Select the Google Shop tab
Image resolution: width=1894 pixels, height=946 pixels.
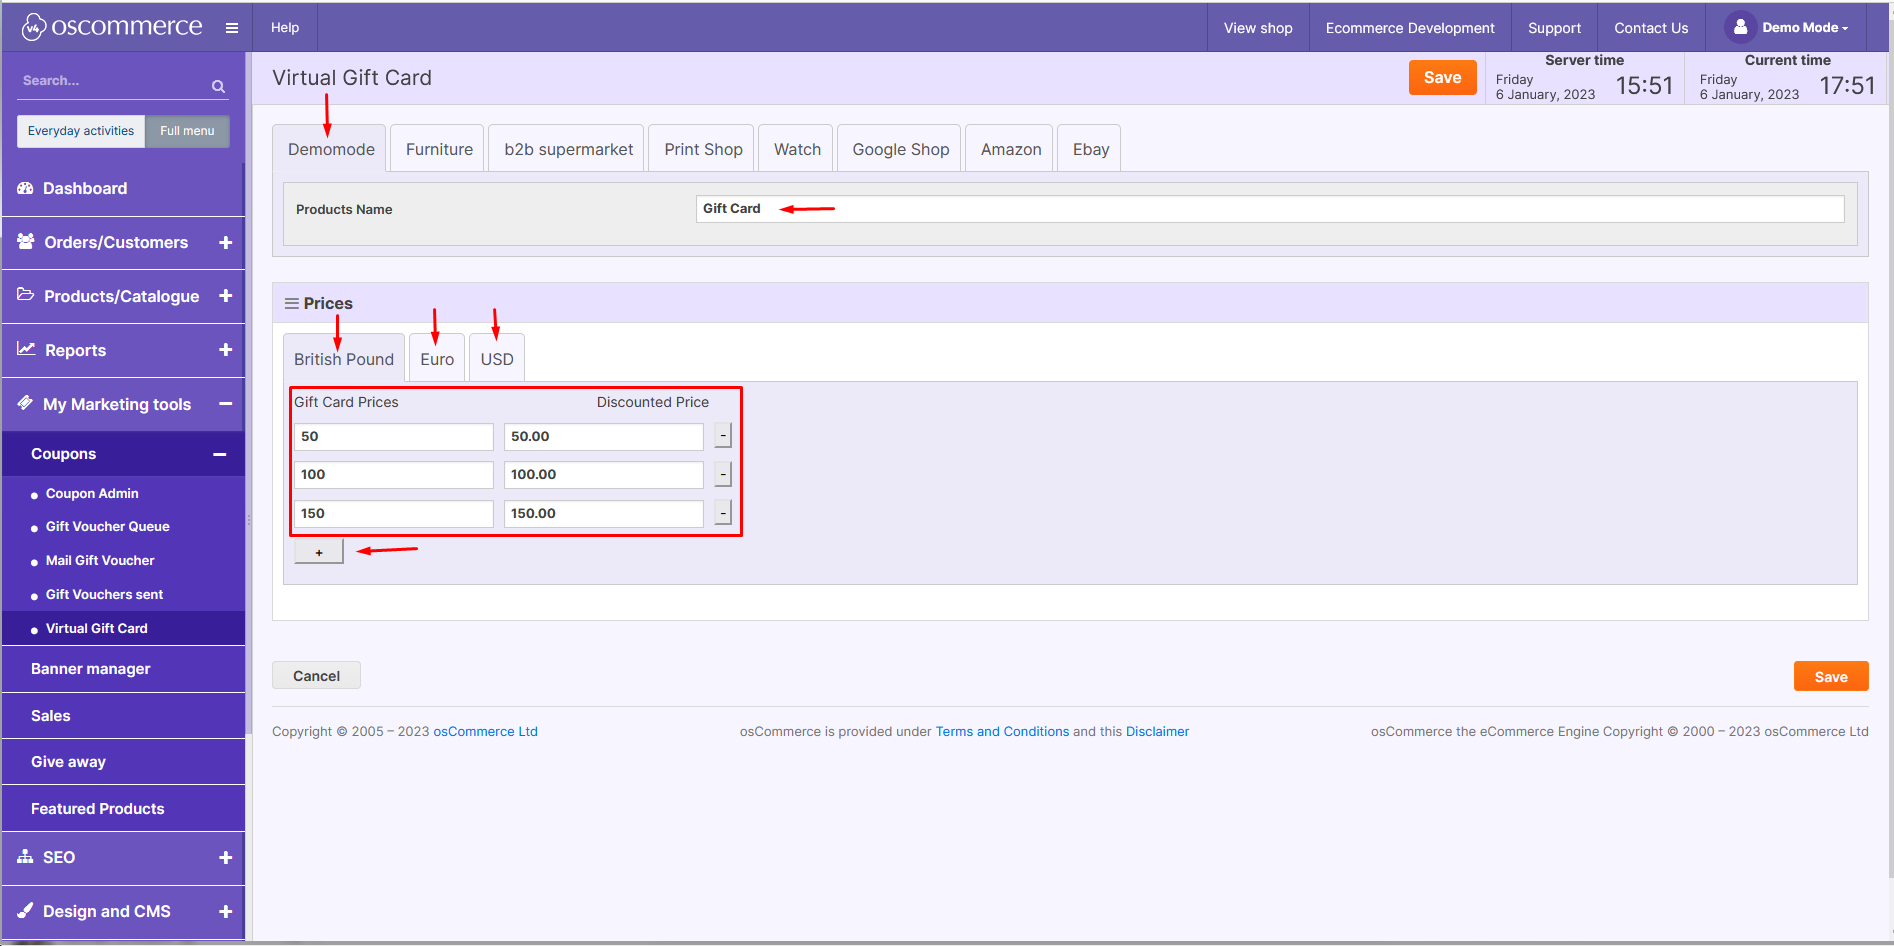pos(900,149)
